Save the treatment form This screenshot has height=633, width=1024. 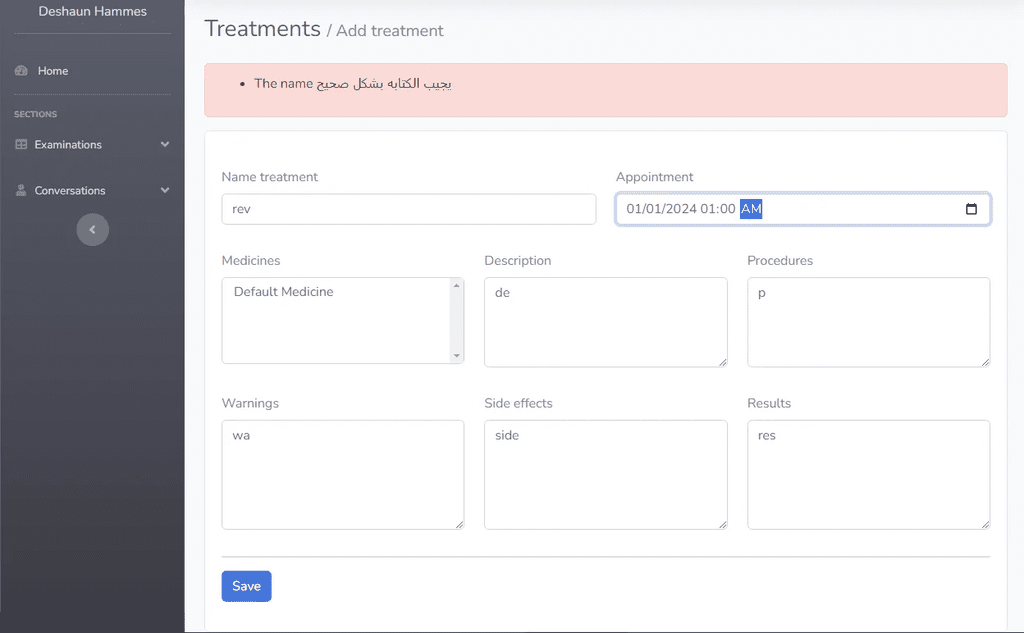pyautogui.click(x=246, y=586)
